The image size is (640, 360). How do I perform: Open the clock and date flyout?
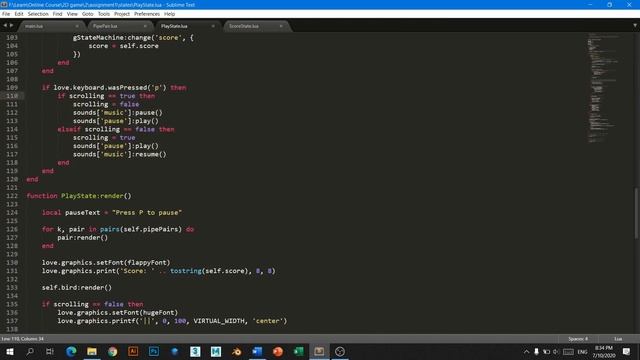(604, 351)
